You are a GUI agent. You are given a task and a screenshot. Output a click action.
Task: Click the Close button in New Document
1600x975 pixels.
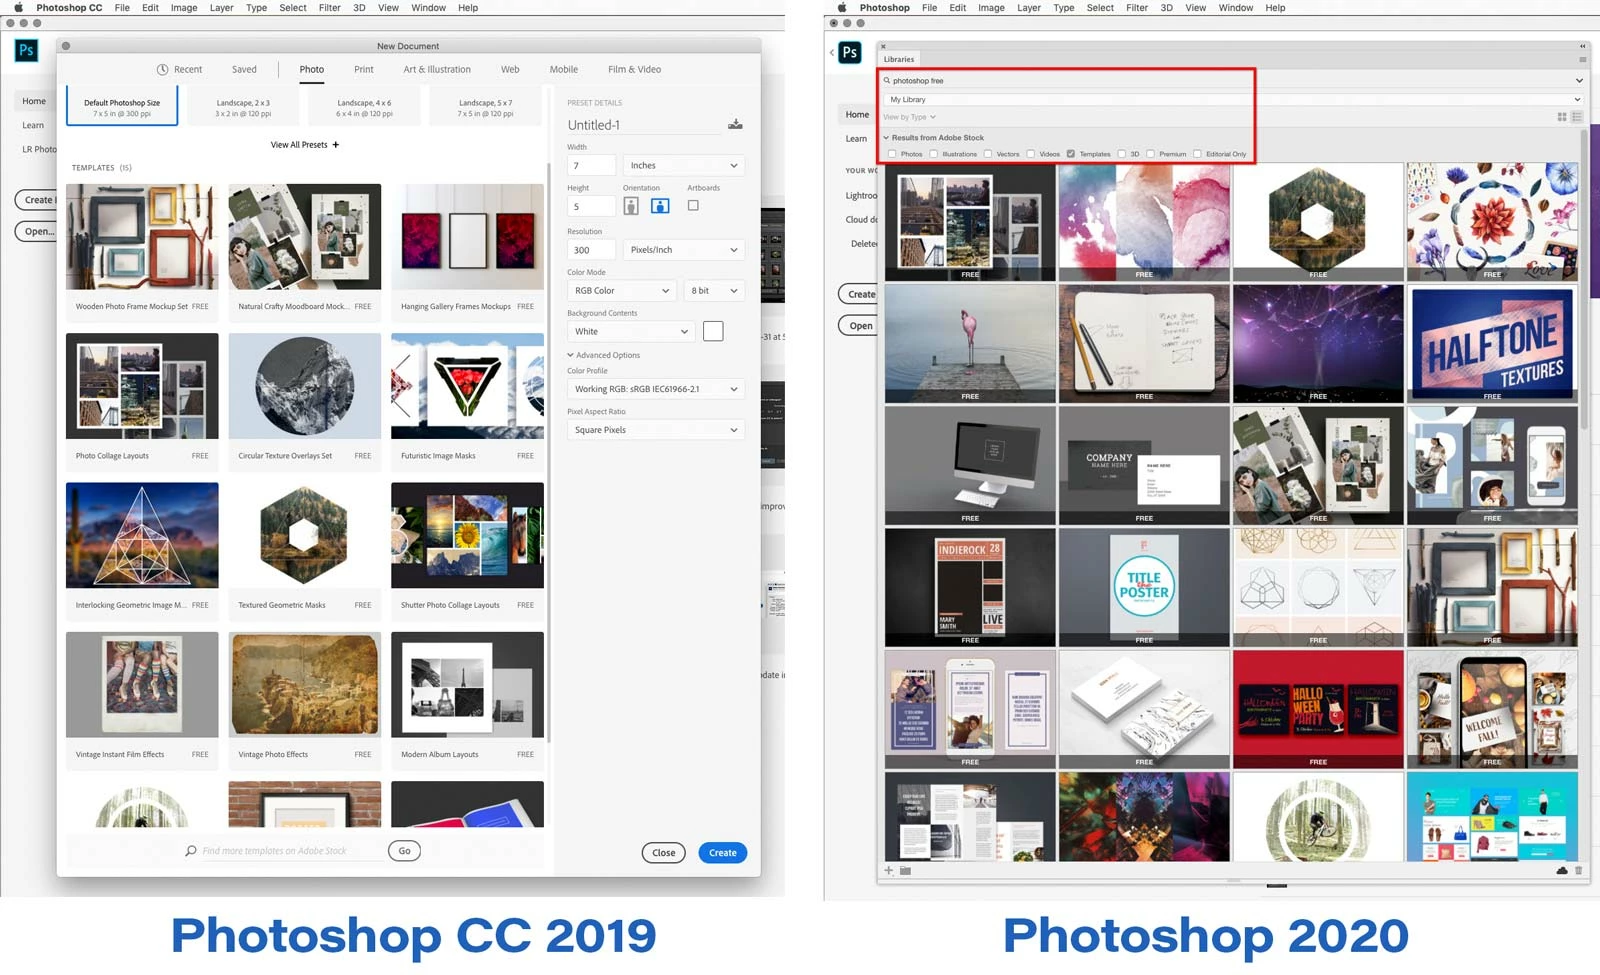coord(664,853)
